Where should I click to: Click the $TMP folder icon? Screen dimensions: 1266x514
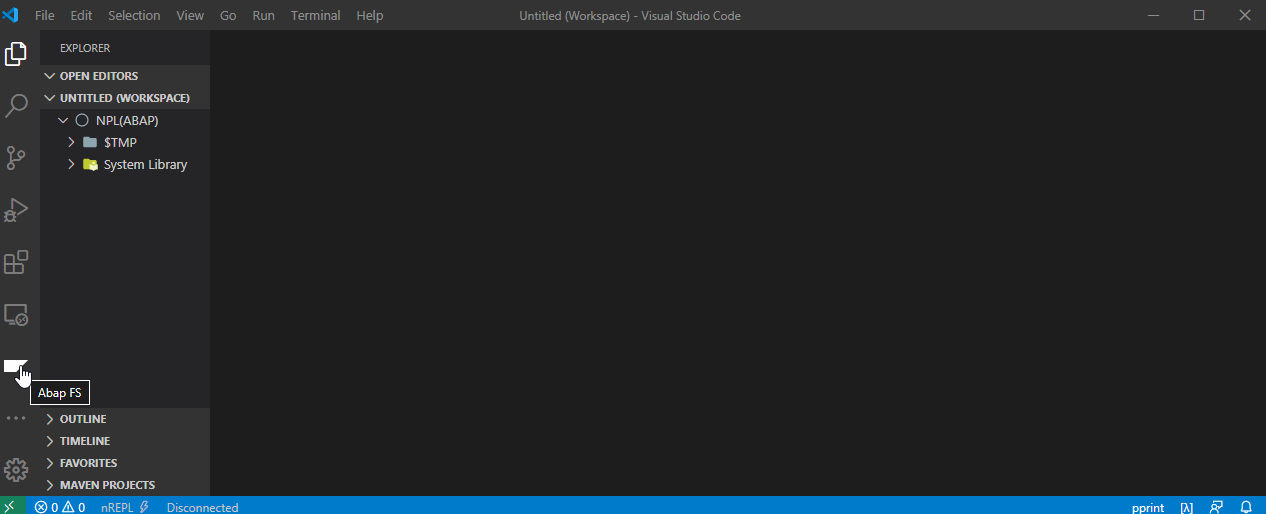90,142
